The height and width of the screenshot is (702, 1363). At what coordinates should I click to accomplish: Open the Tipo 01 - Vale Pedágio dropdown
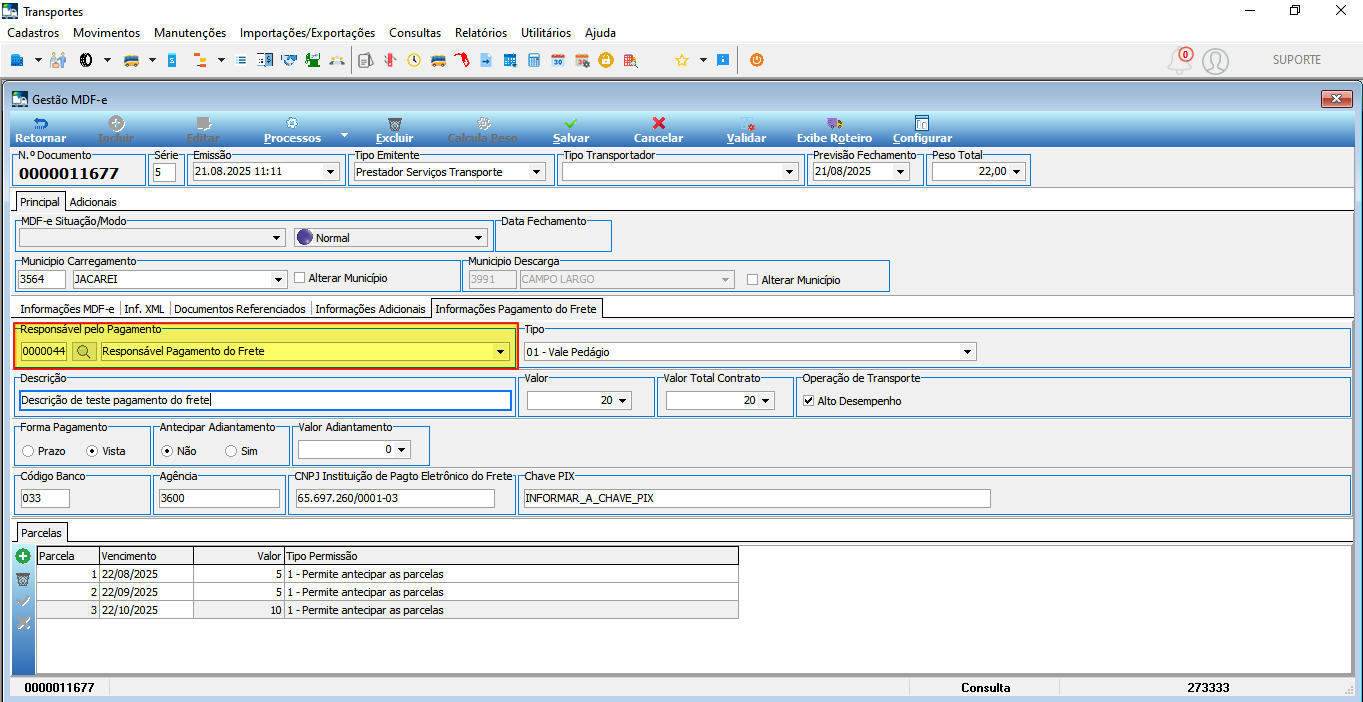click(x=967, y=351)
